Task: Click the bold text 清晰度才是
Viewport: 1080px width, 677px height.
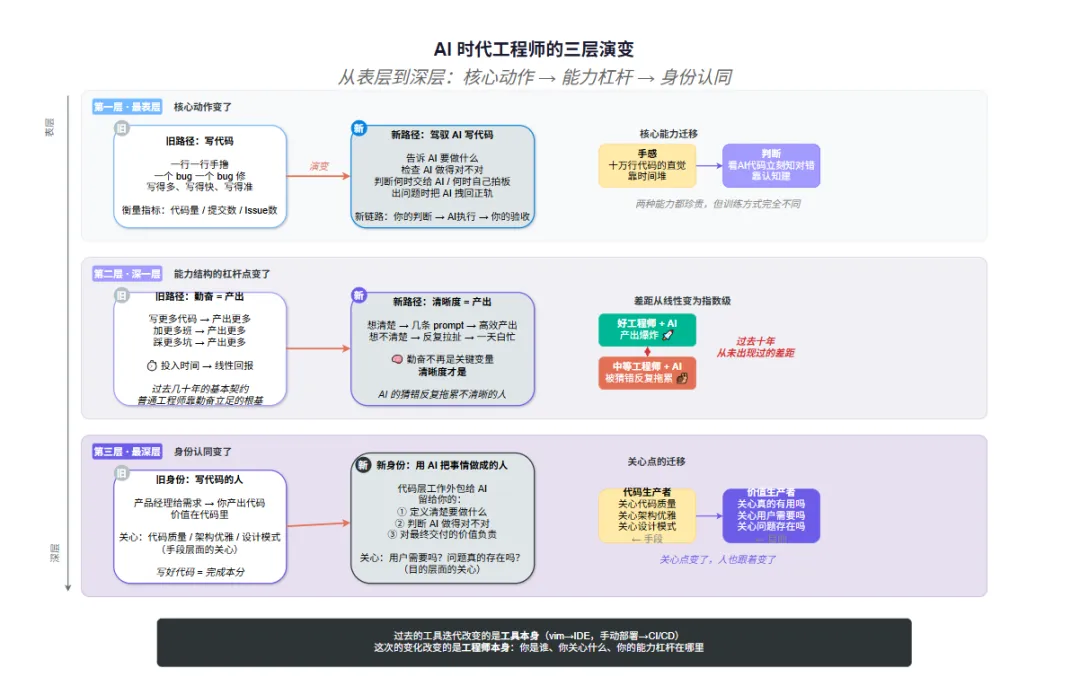Action: pyautogui.click(x=442, y=372)
